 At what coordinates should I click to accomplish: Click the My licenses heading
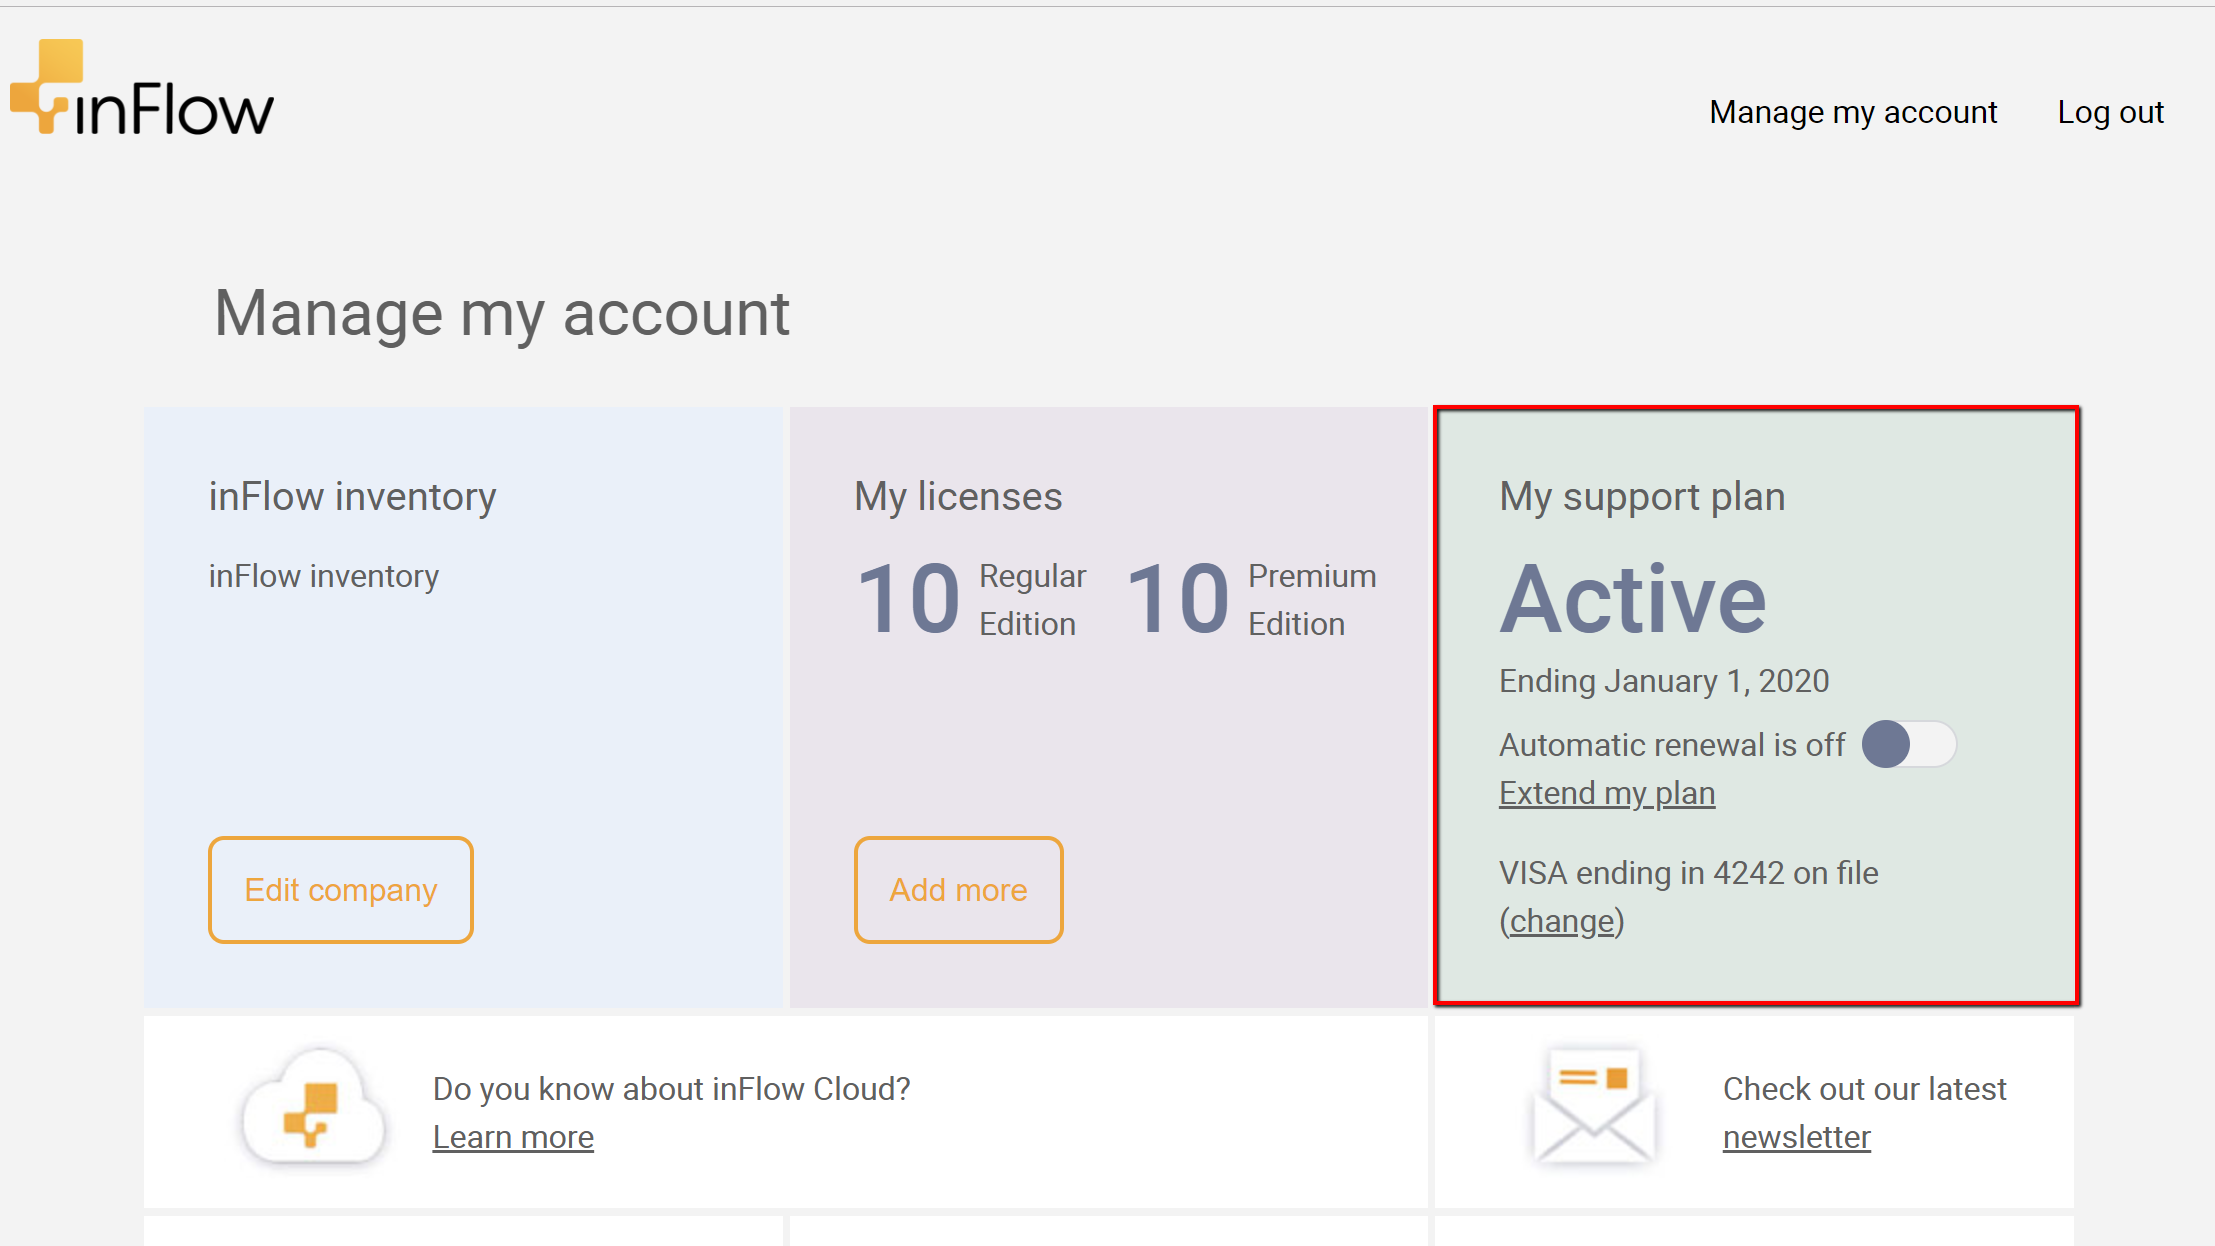click(x=958, y=497)
